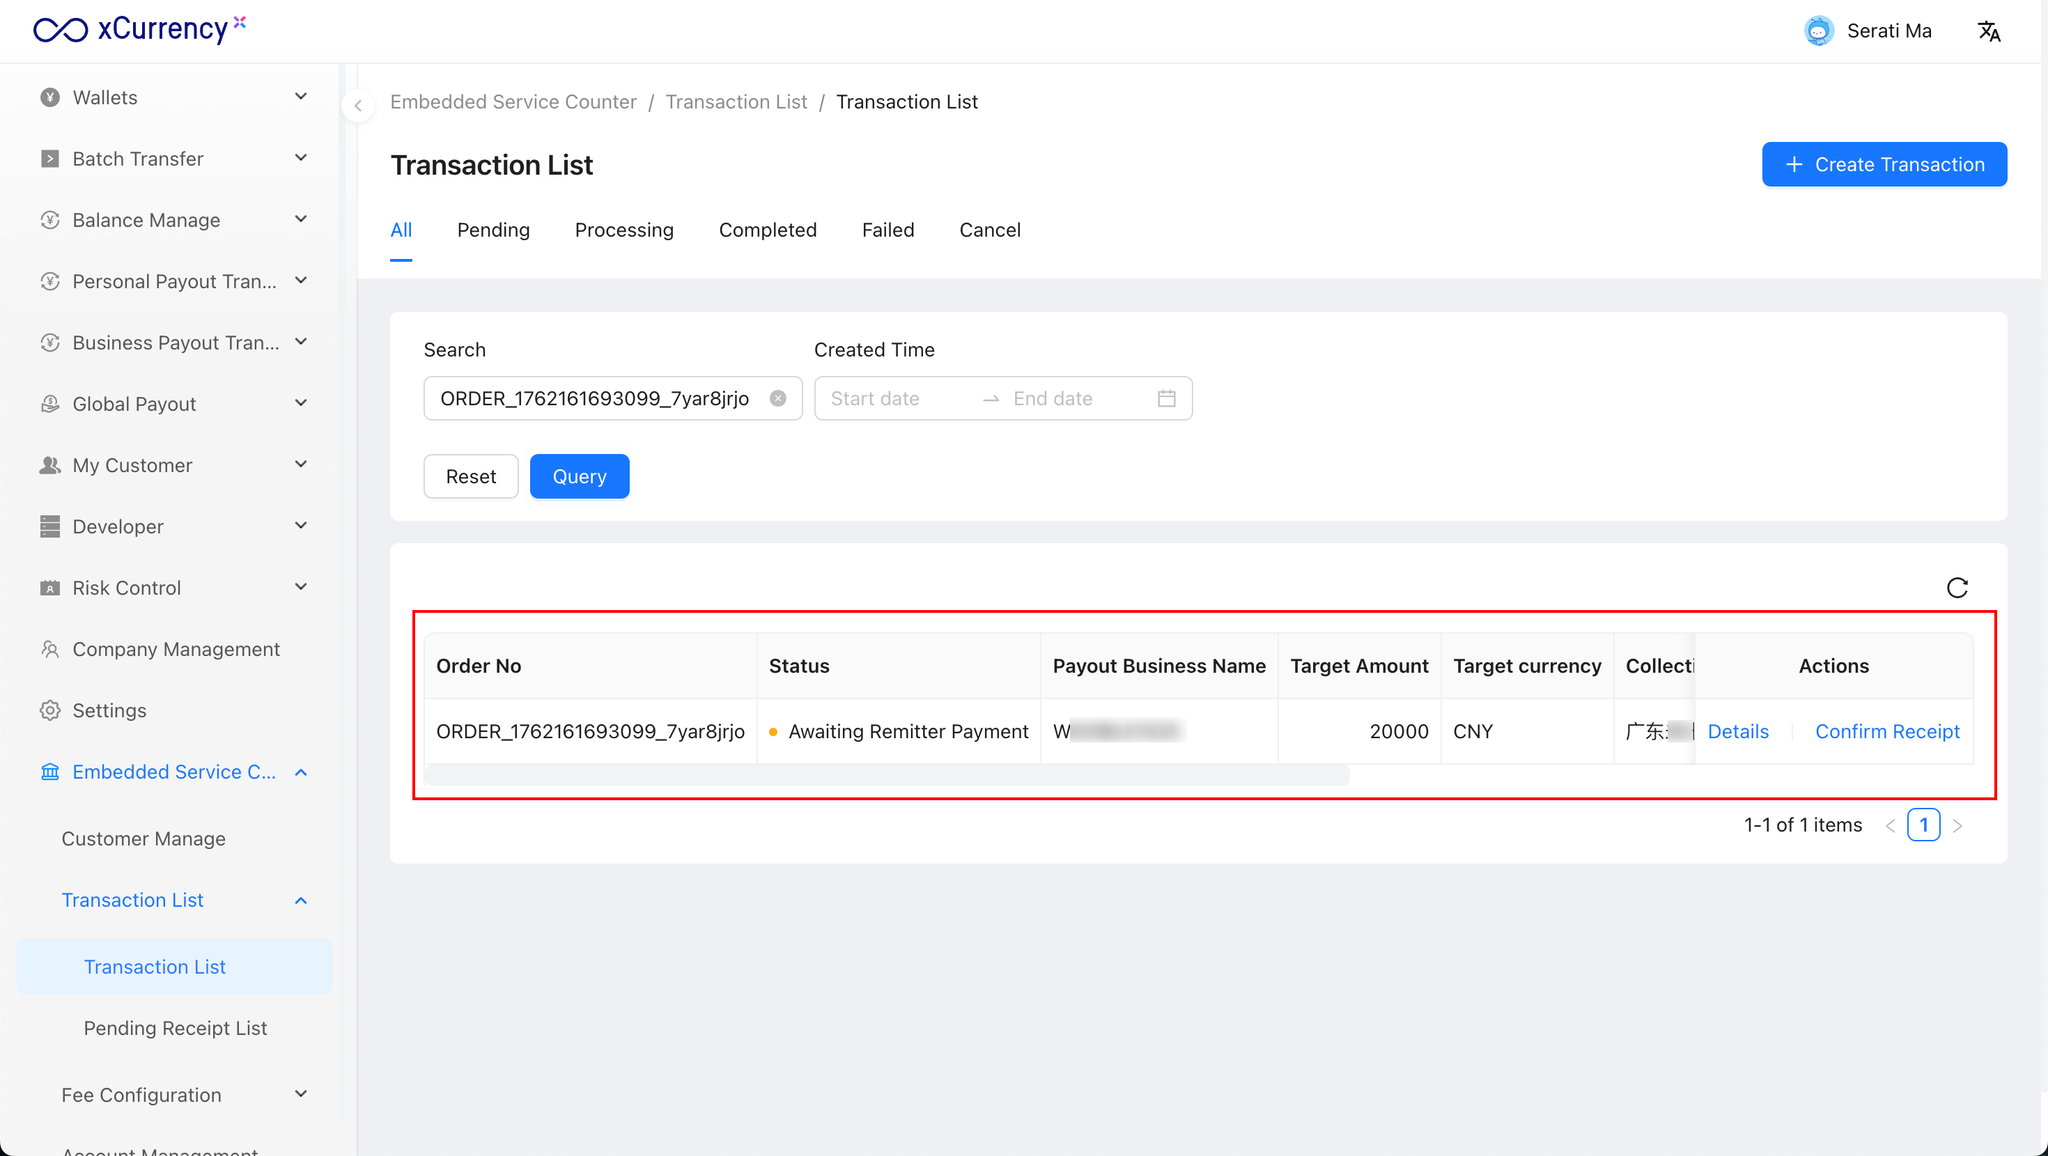This screenshot has width=2048, height=1156.
Task: Click the Start date input field
Action: 895,399
